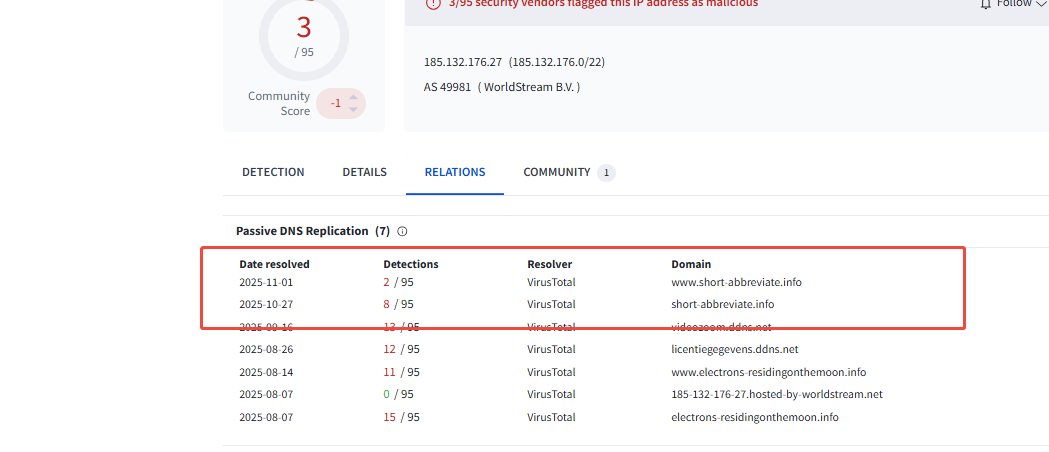This screenshot has width=1049, height=452.
Task: Click the 2025-10-27 date cell
Action: coord(266,304)
